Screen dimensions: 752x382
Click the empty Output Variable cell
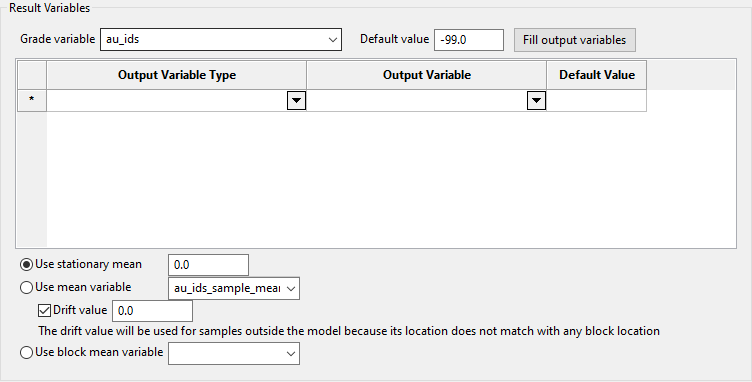pos(417,101)
